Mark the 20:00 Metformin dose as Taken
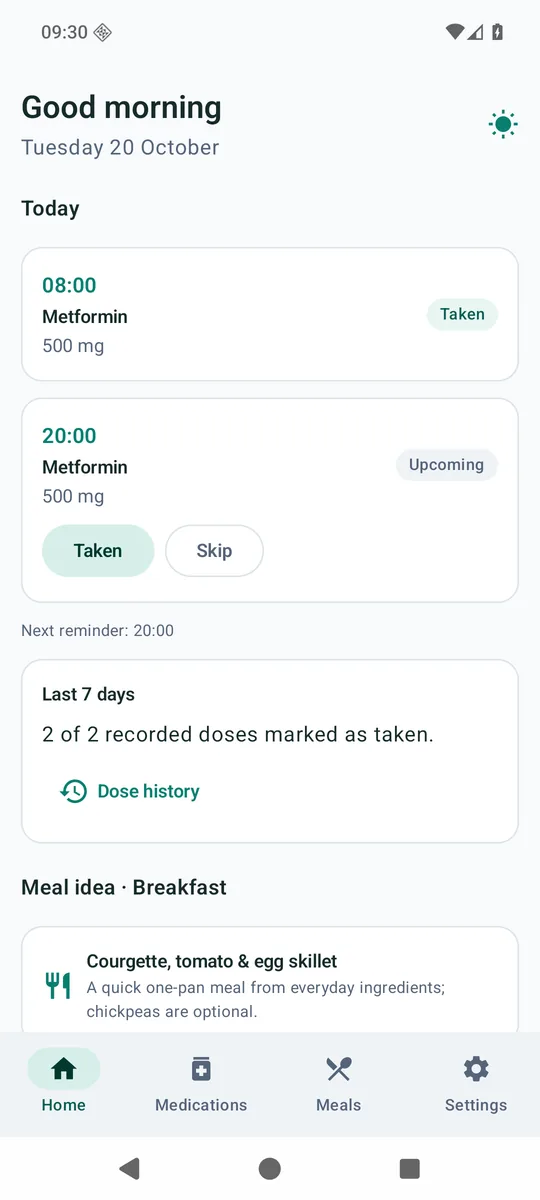Image resolution: width=540 pixels, height=1200 pixels. [x=98, y=551]
